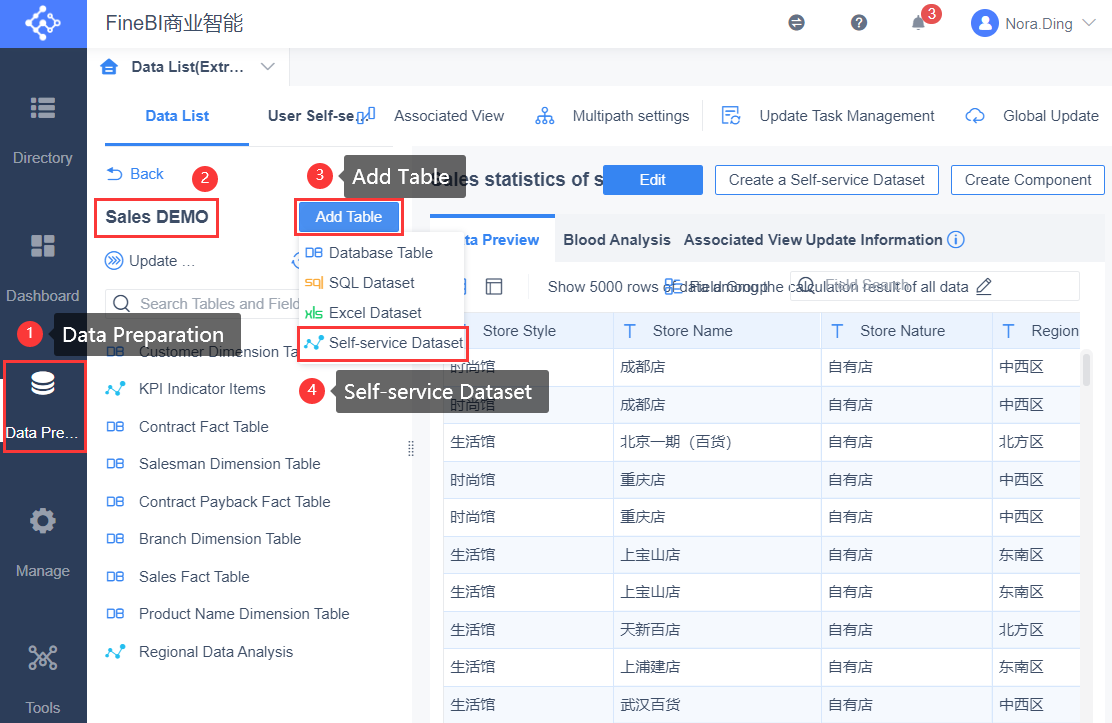The width and height of the screenshot is (1112, 723).
Task: Open the Add Table dropdown button
Action: pyautogui.click(x=349, y=217)
